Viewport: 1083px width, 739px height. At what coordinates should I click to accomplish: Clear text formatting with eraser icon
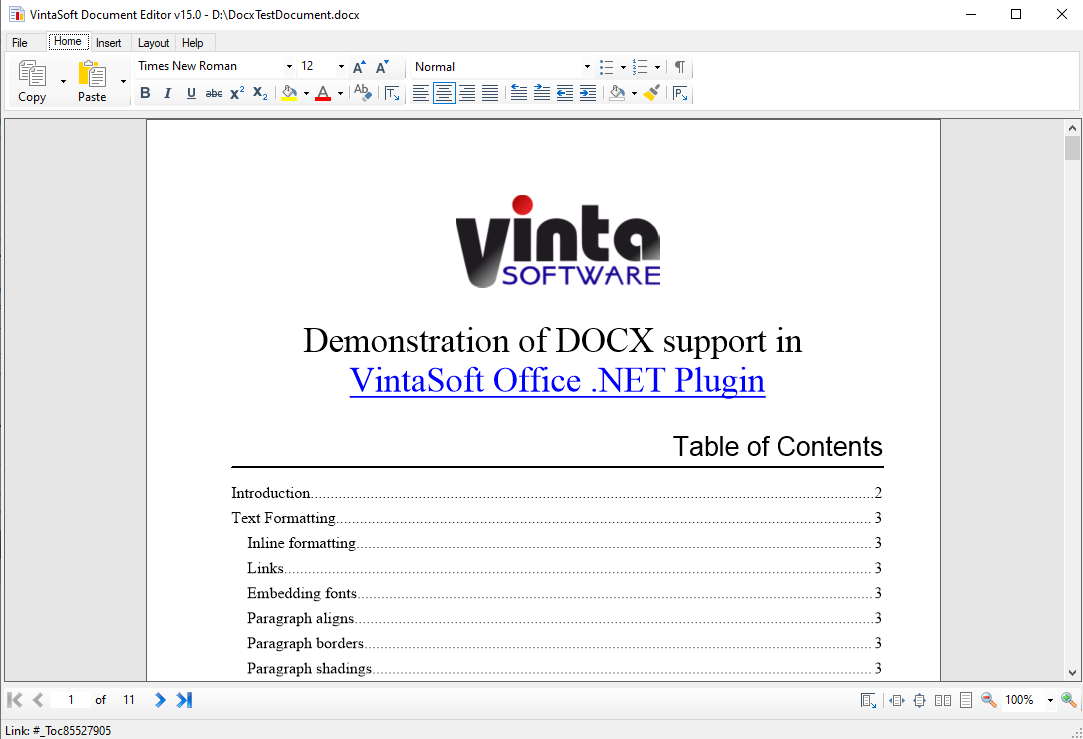click(363, 93)
